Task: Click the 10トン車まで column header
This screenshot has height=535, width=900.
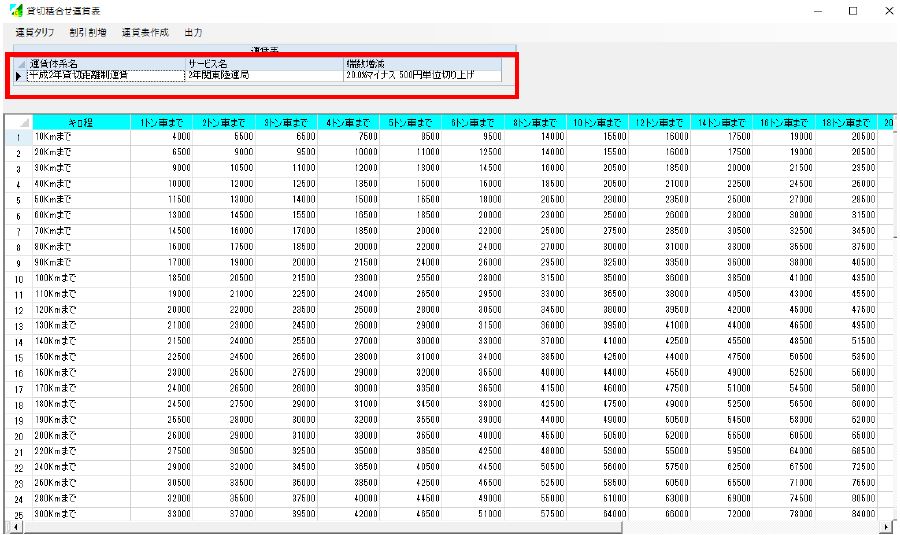Action: (598, 122)
